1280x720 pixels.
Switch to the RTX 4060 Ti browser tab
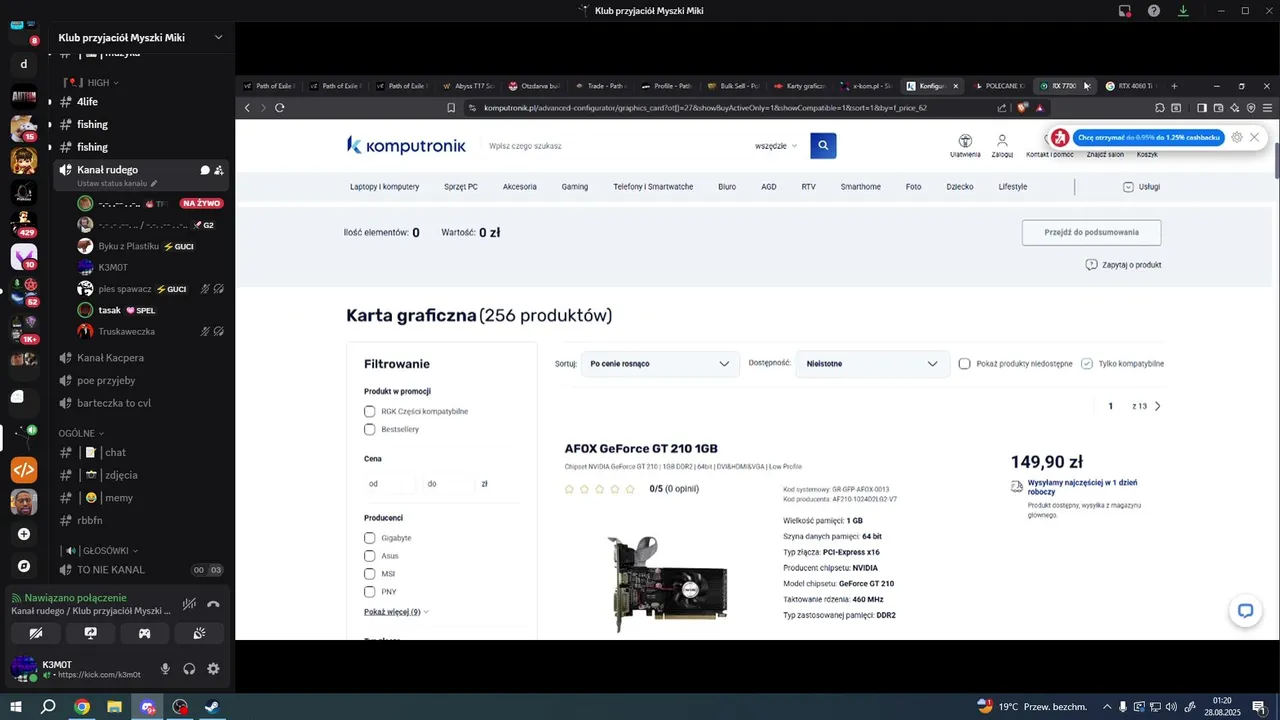1130,86
